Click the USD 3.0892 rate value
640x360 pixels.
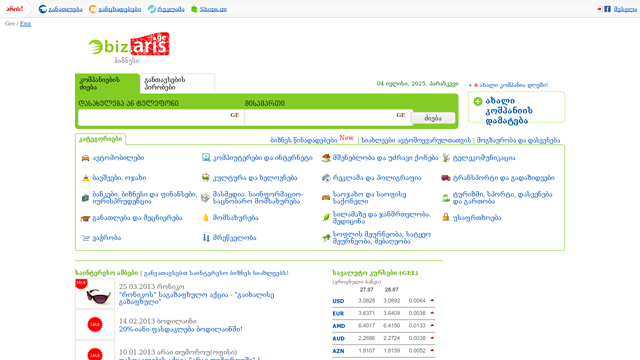391,300
